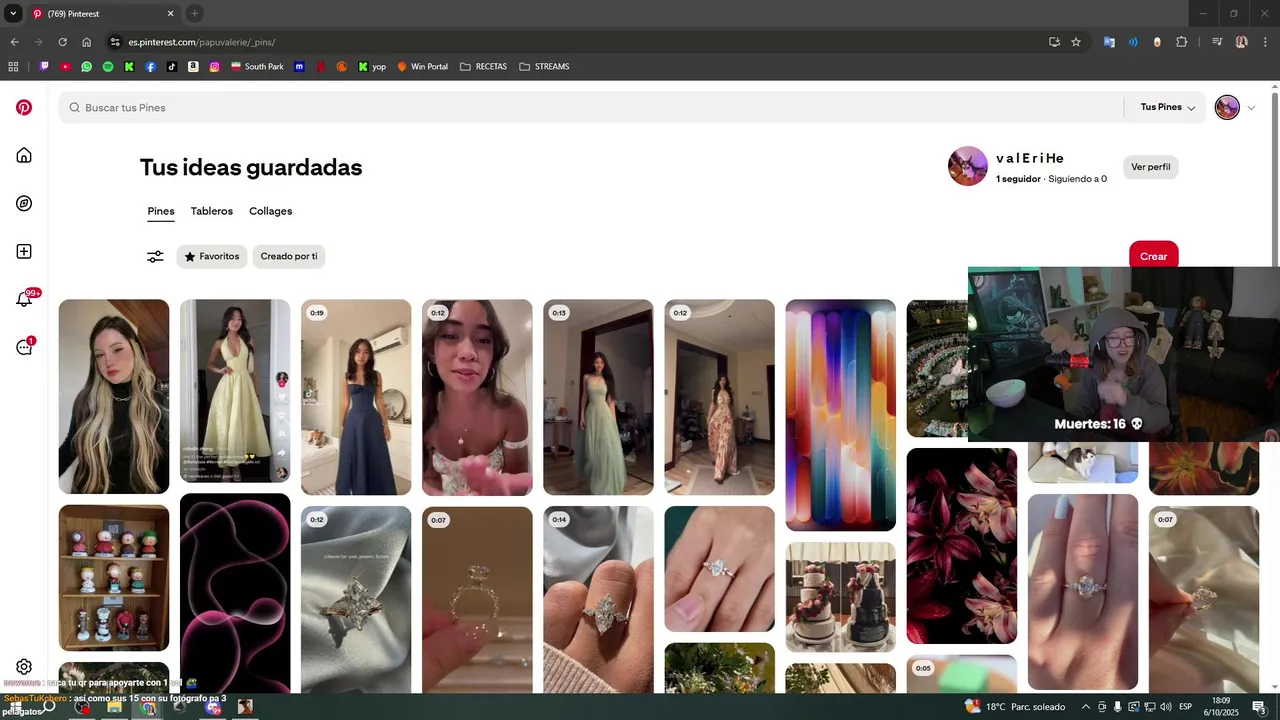The image size is (1280, 720).
Task: Open the Windows notification center icon
Action: click(1260, 707)
